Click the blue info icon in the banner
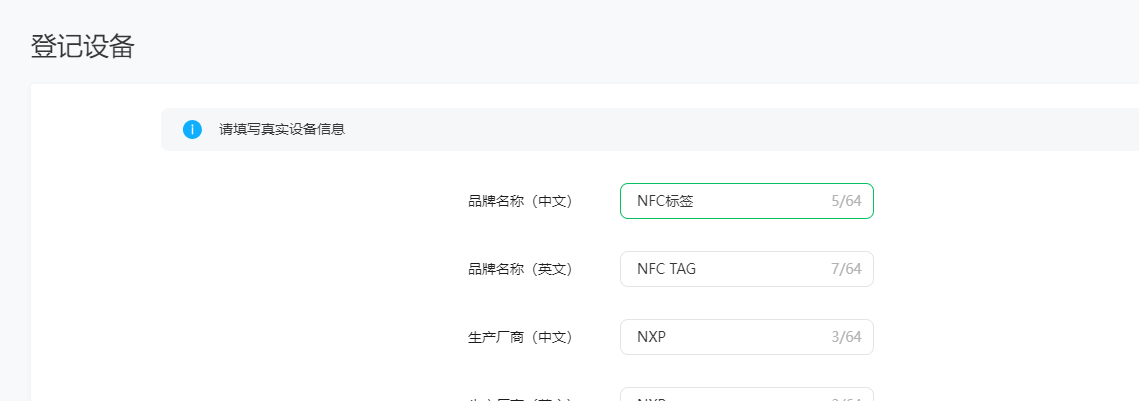1139x401 pixels. tap(192, 130)
